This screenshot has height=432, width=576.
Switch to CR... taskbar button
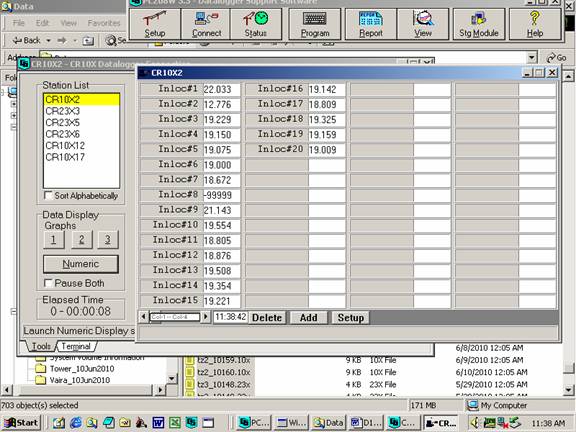[440, 423]
